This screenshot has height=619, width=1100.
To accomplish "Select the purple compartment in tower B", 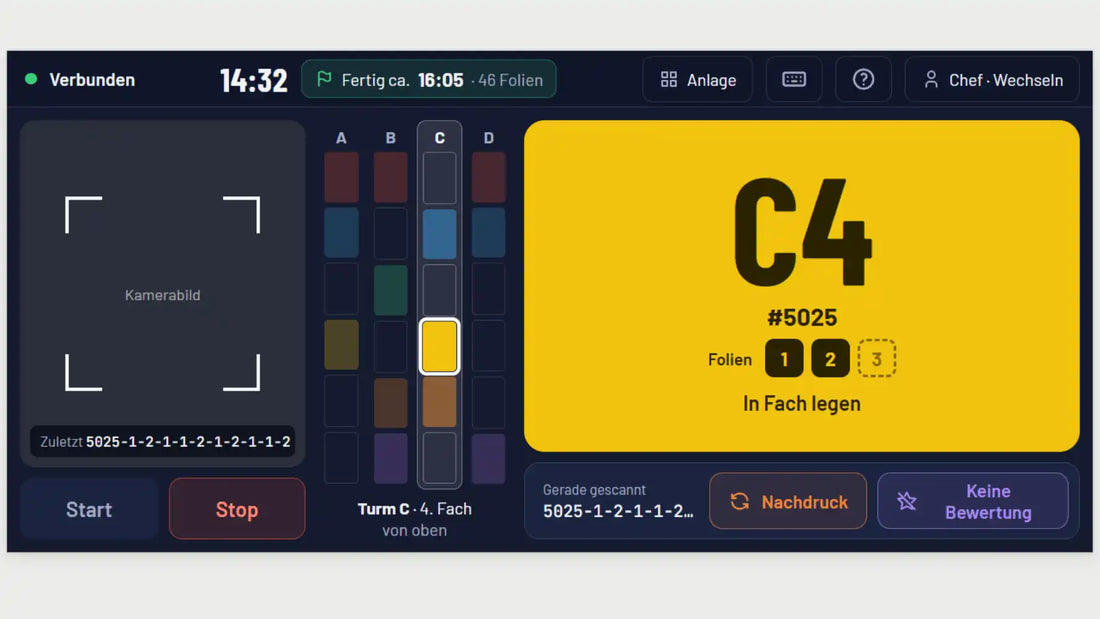I will click(391, 458).
